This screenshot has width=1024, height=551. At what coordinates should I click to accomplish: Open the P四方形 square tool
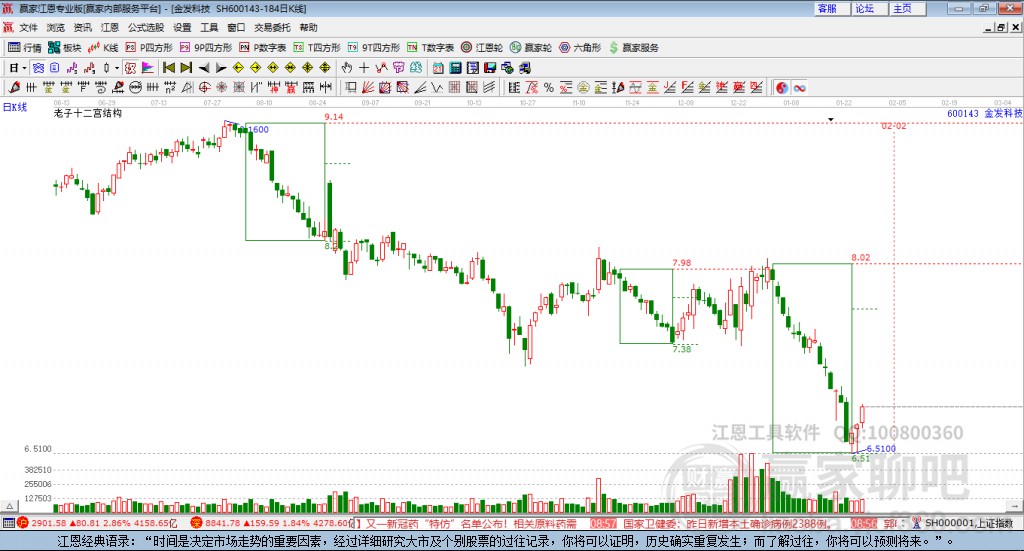point(148,48)
